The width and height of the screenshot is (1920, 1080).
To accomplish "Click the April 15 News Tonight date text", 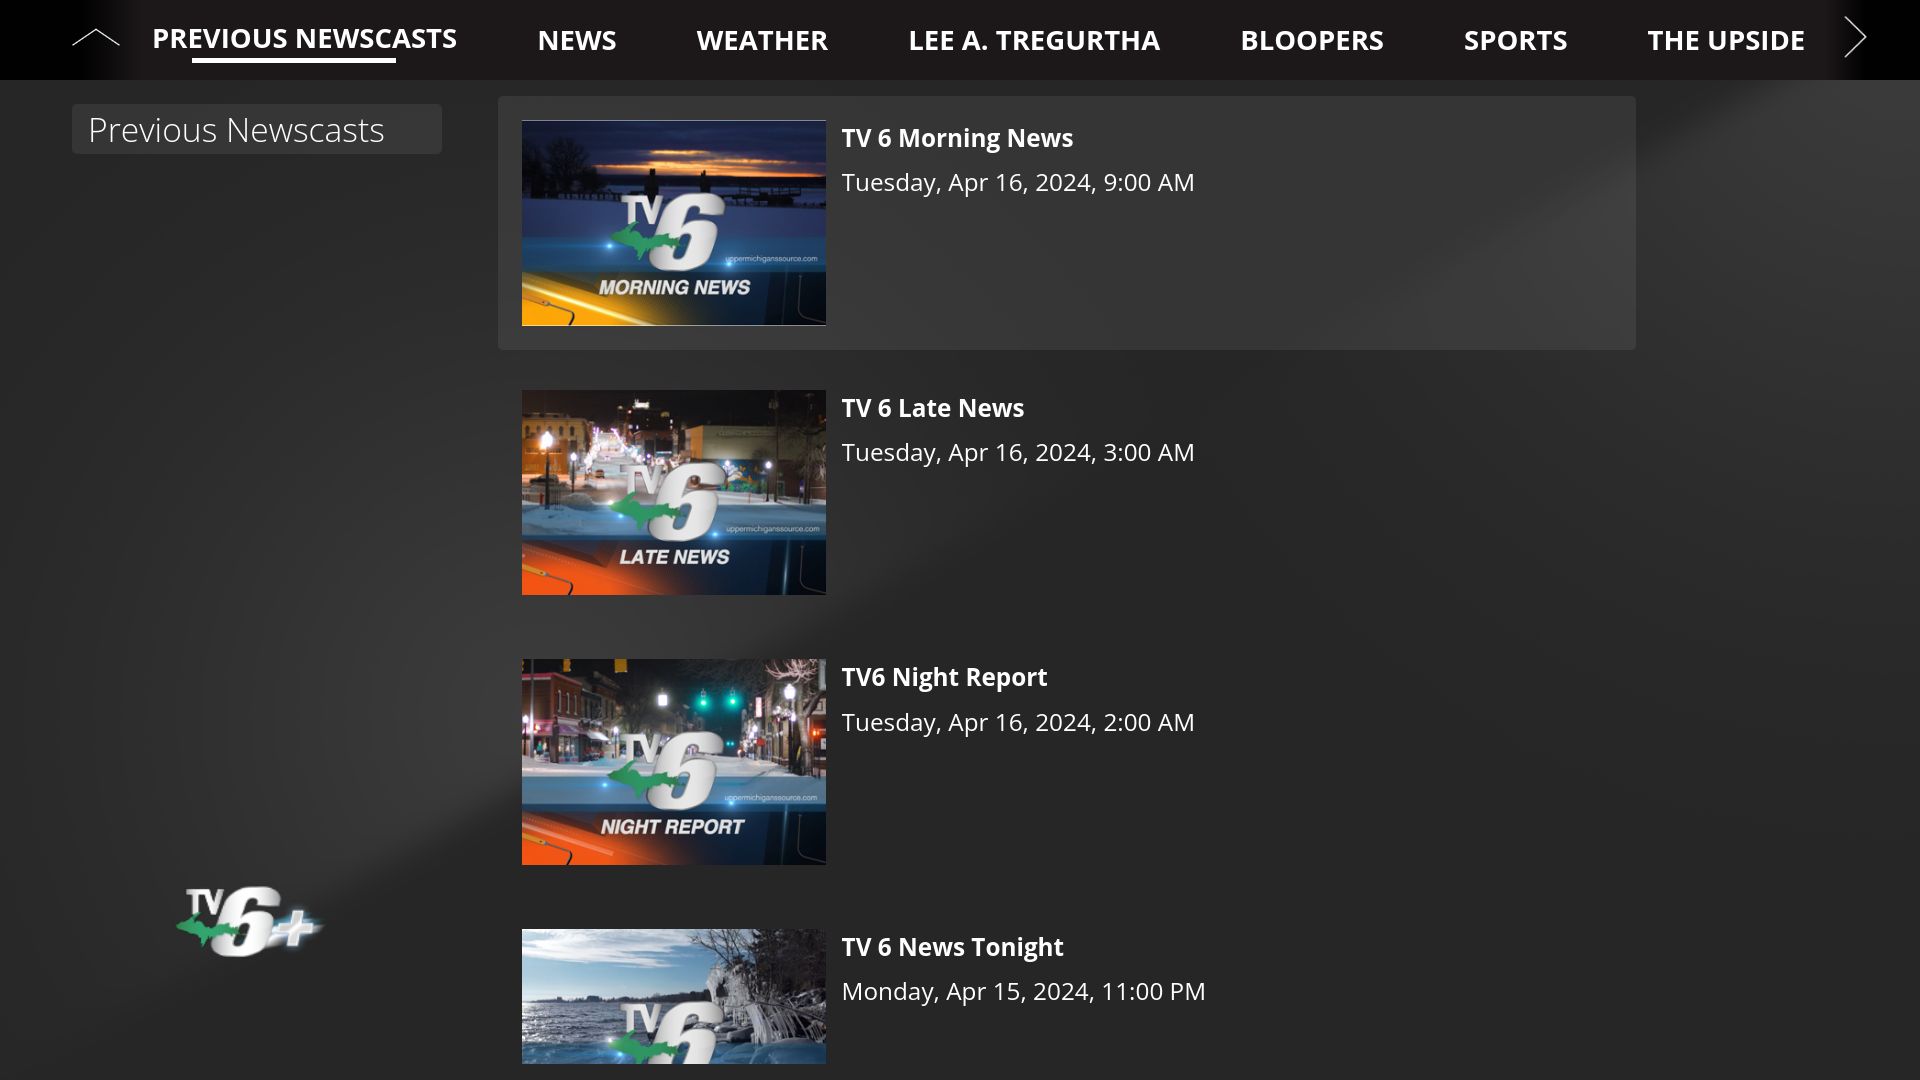I will pyautogui.click(x=1023, y=991).
